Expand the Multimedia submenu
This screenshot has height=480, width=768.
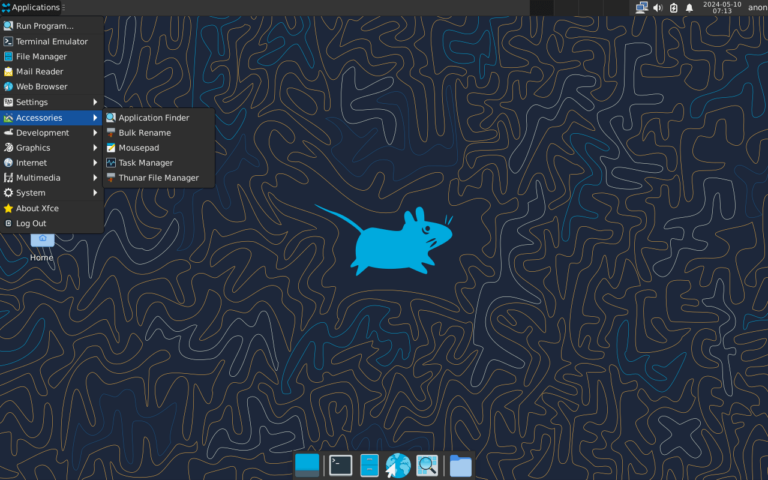52,178
